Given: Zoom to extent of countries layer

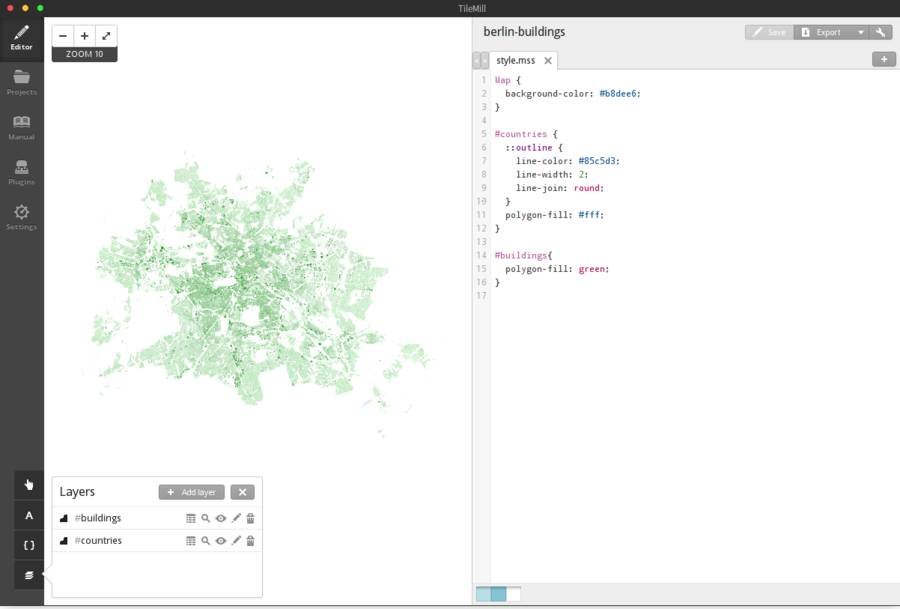Looking at the screenshot, I should pos(205,541).
